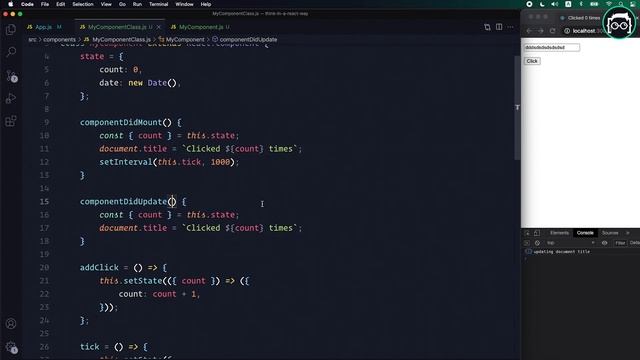
Task: Open editor More Actions ellipsis
Action: pos(510,27)
